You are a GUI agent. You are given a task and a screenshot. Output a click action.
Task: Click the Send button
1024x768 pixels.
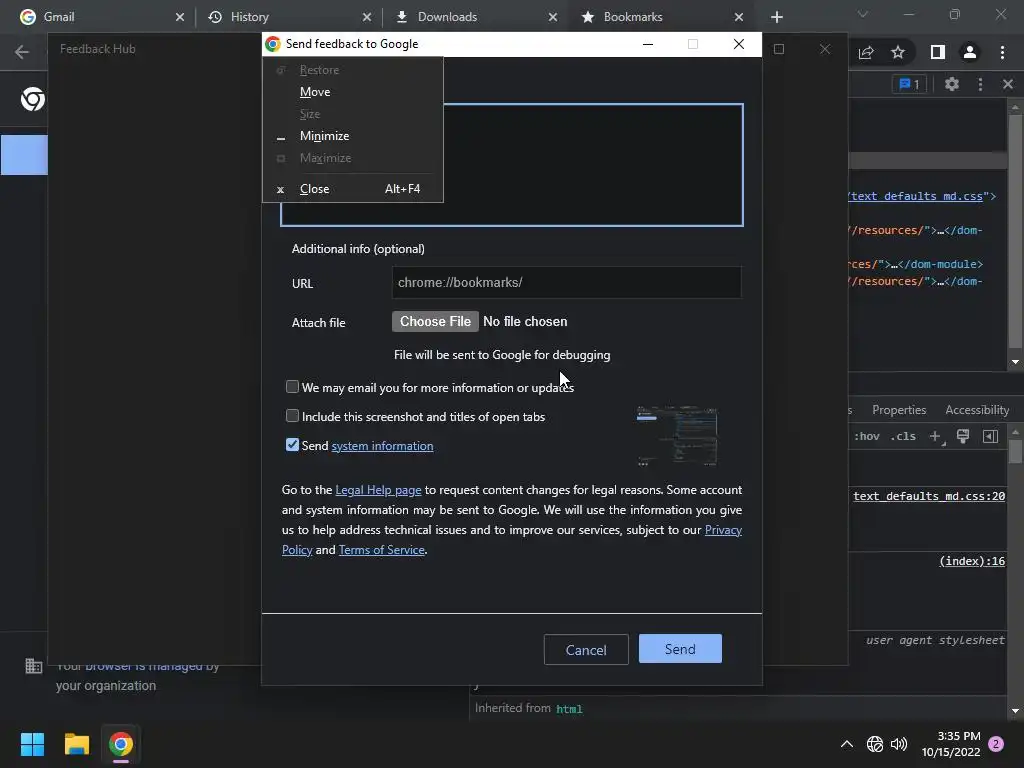click(x=680, y=649)
